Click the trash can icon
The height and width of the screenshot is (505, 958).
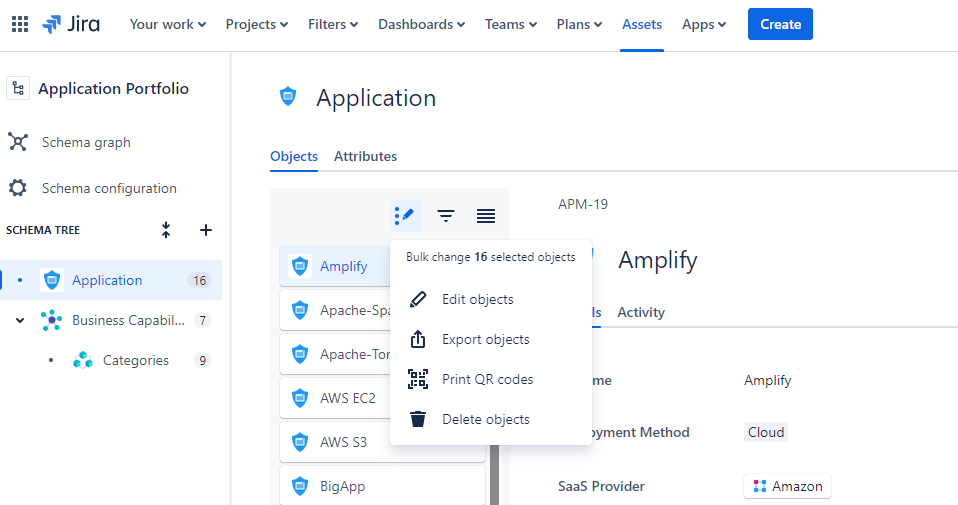(x=418, y=420)
